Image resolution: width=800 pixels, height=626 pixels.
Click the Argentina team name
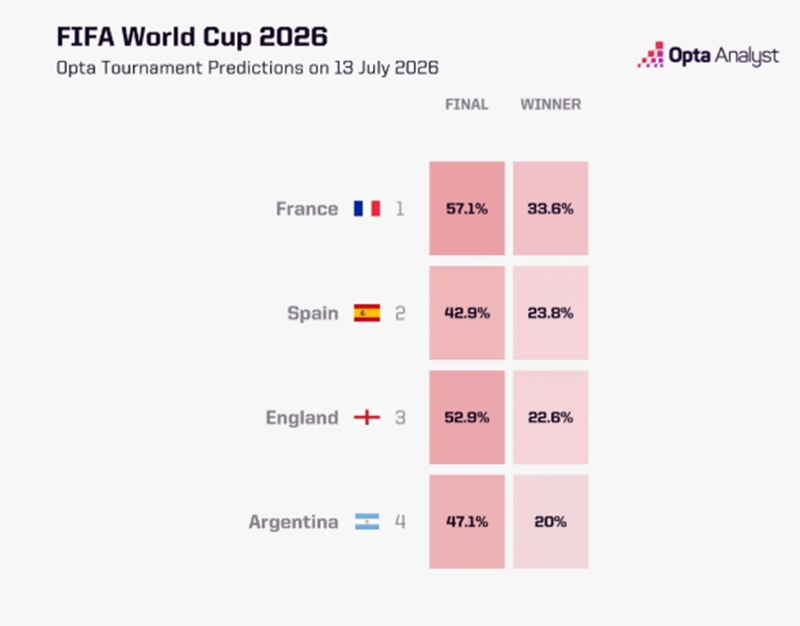tap(293, 522)
